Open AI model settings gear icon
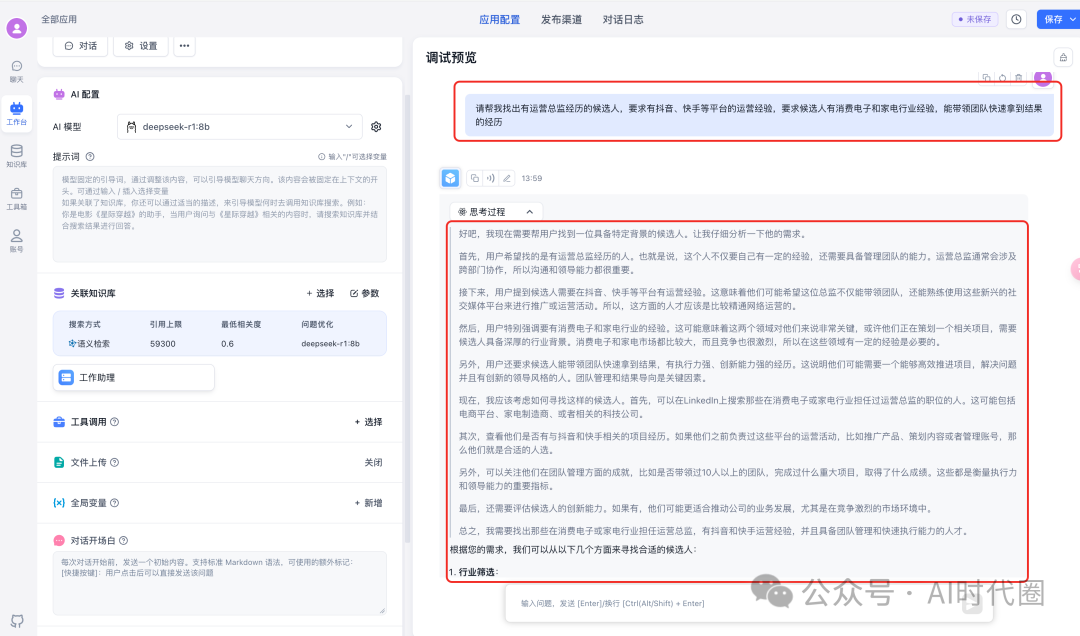Viewport: 1080px width, 636px height. tap(376, 127)
